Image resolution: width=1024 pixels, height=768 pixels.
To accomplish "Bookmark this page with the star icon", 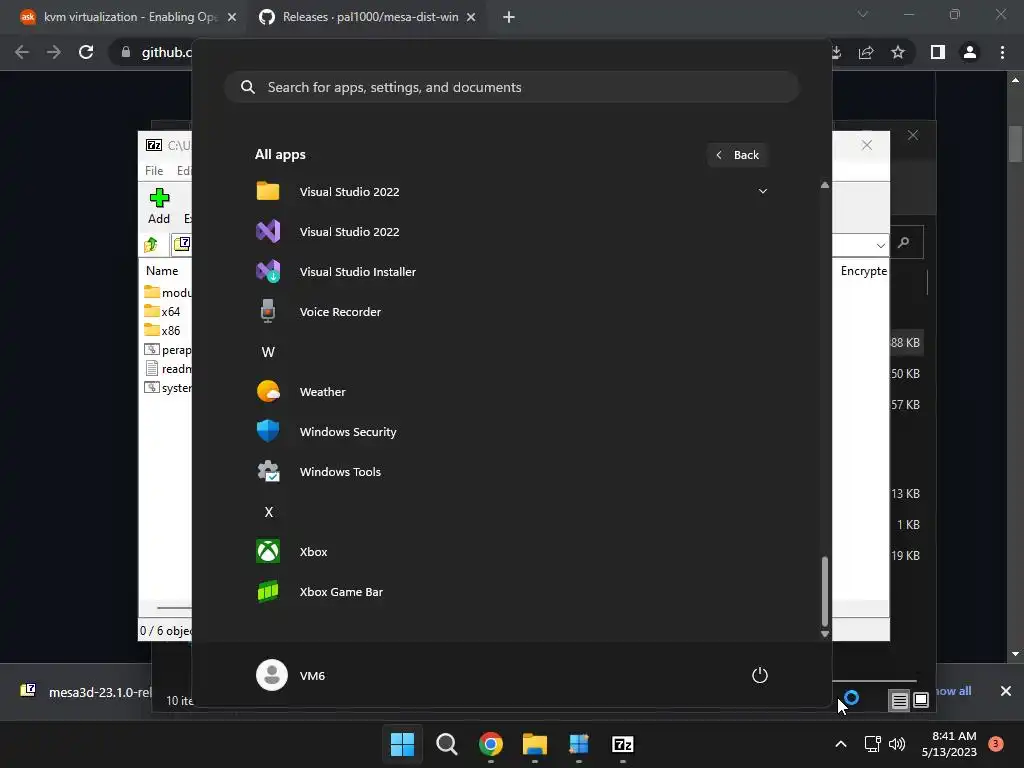I will coord(898,52).
